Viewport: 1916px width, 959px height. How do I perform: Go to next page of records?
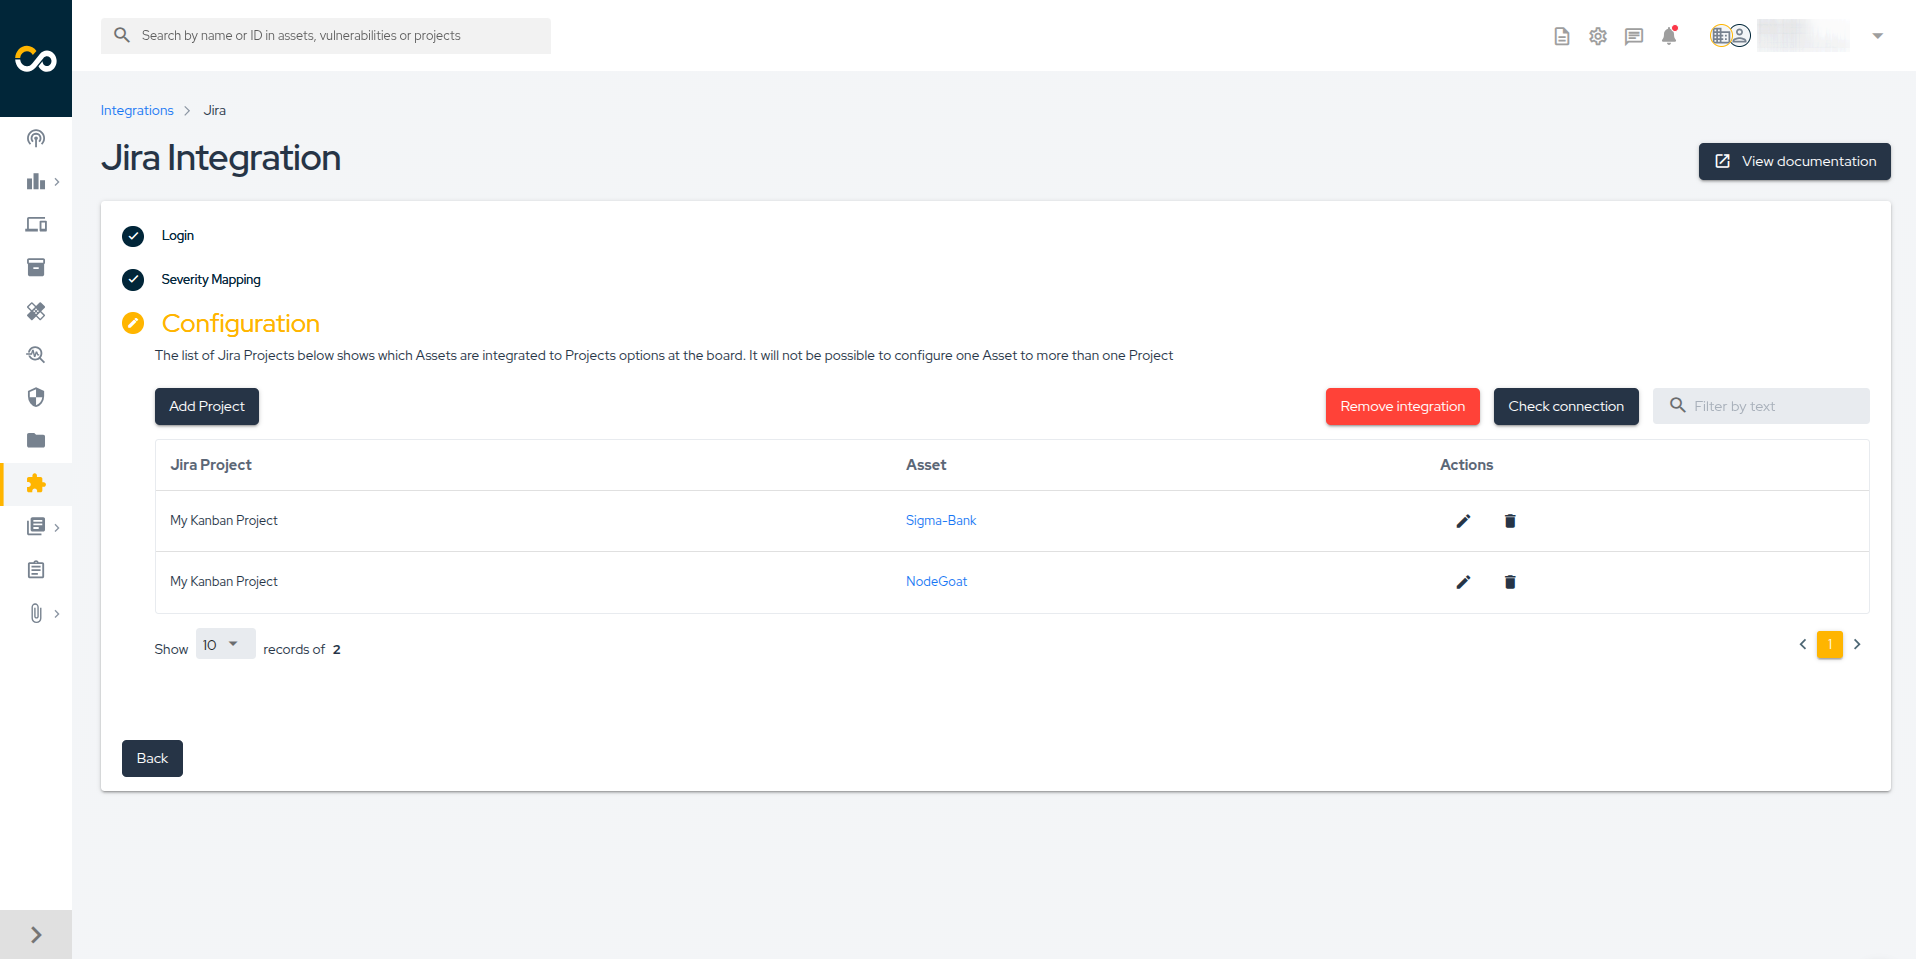click(x=1857, y=645)
